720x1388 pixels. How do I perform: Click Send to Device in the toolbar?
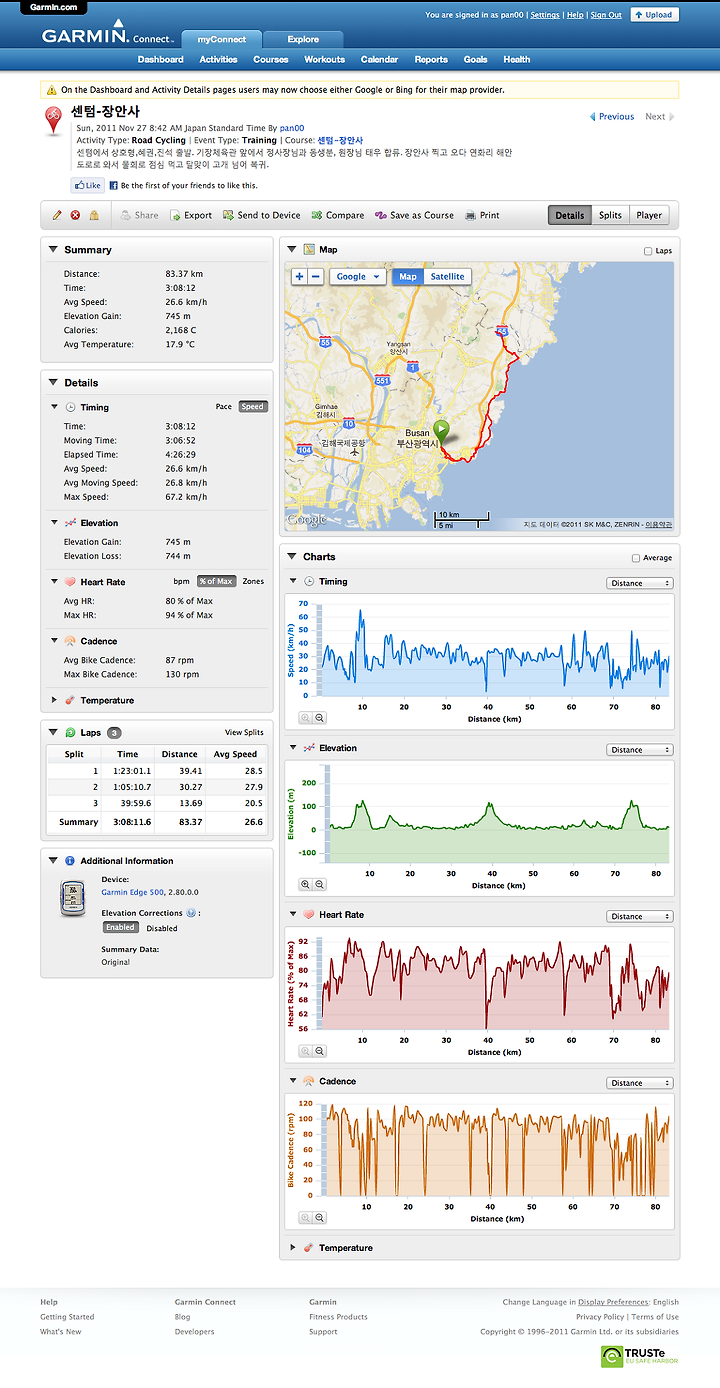[x=261, y=215]
